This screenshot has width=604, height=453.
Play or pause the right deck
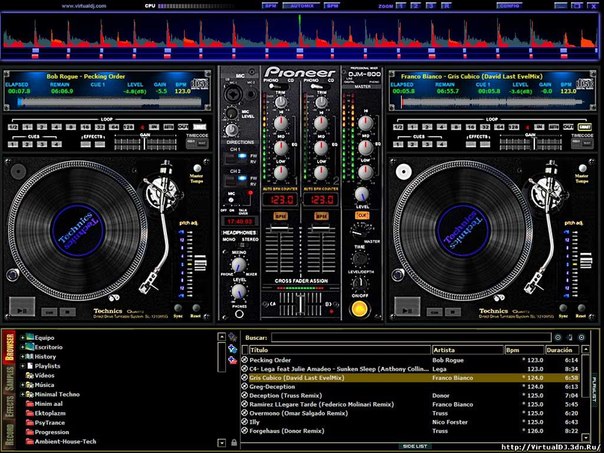pyautogui.click(x=407, y=307)
